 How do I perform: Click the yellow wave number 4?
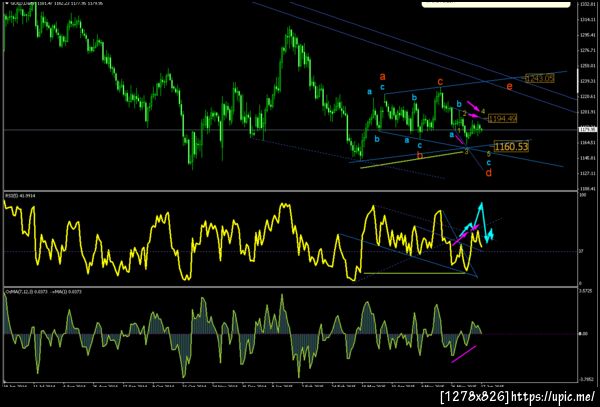coord(483,111)
